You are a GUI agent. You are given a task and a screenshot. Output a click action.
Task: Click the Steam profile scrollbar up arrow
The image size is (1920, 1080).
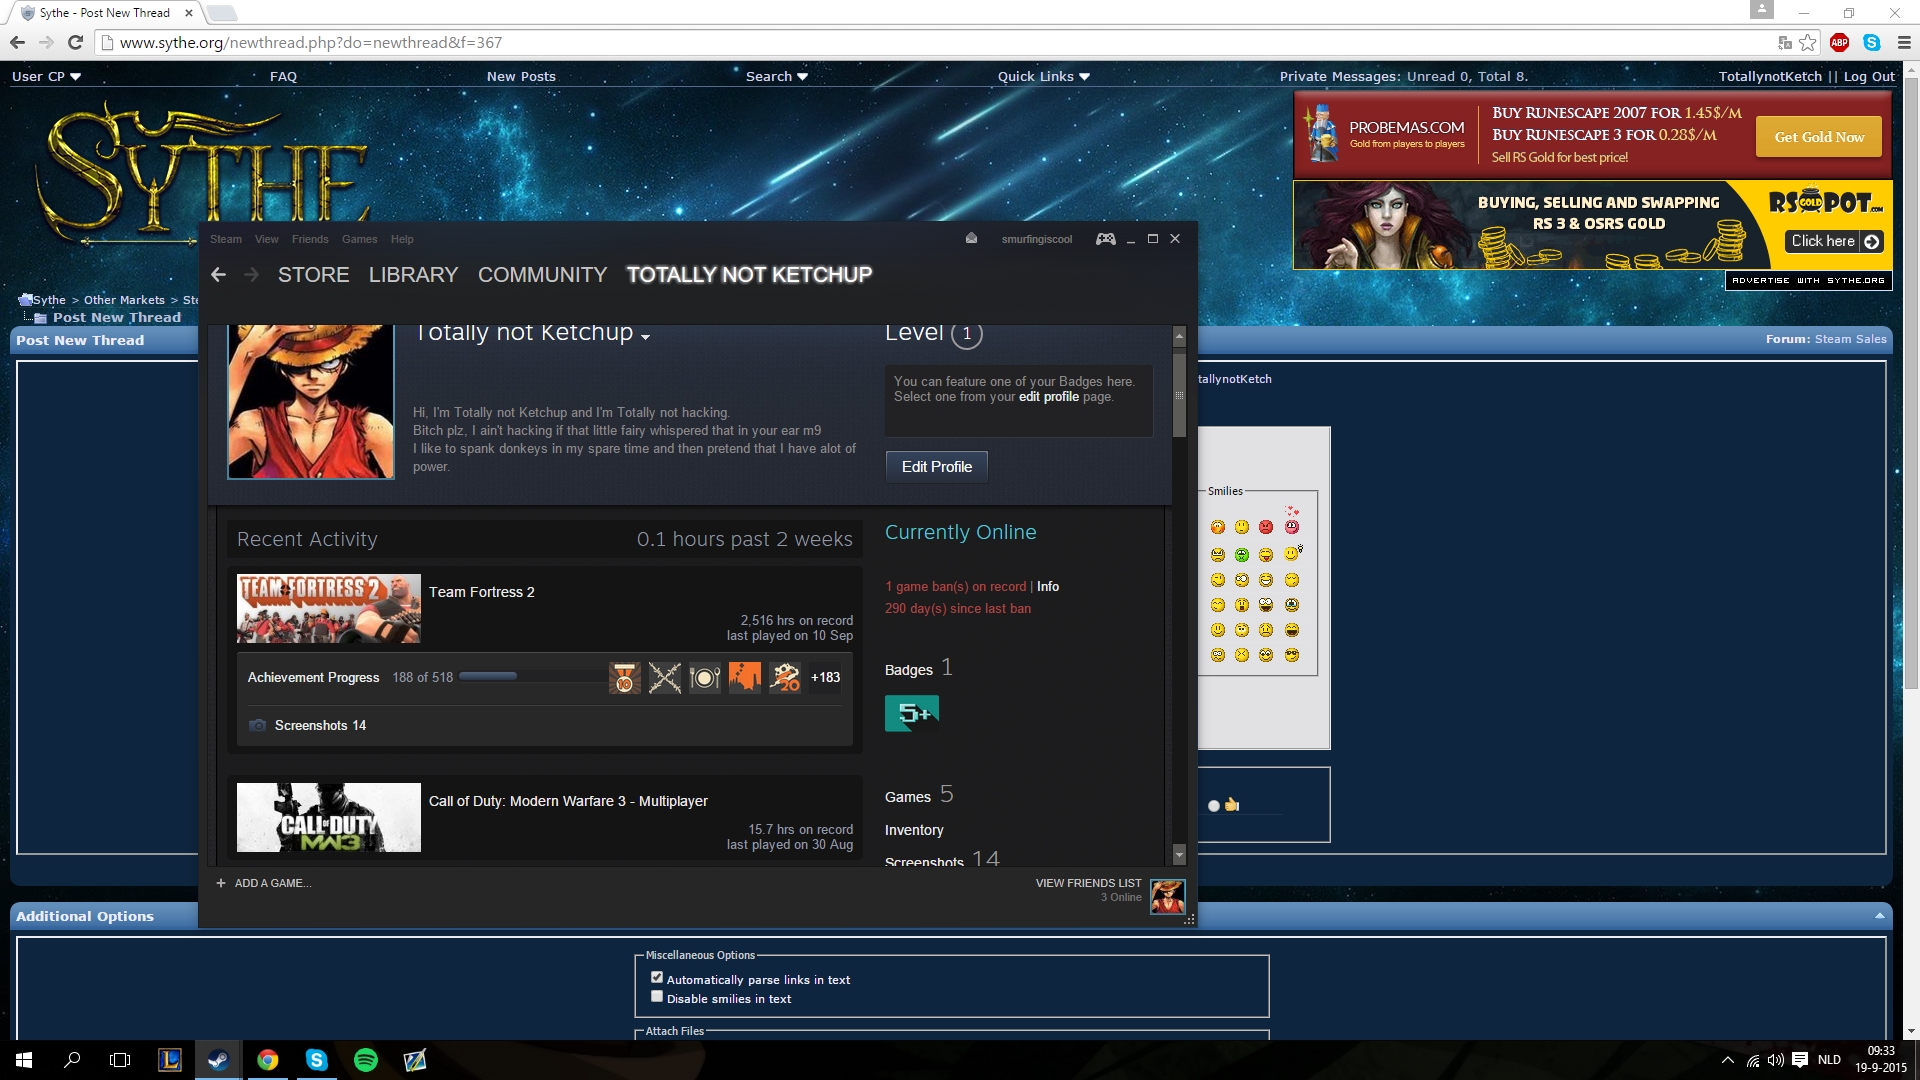(1179, 336)
